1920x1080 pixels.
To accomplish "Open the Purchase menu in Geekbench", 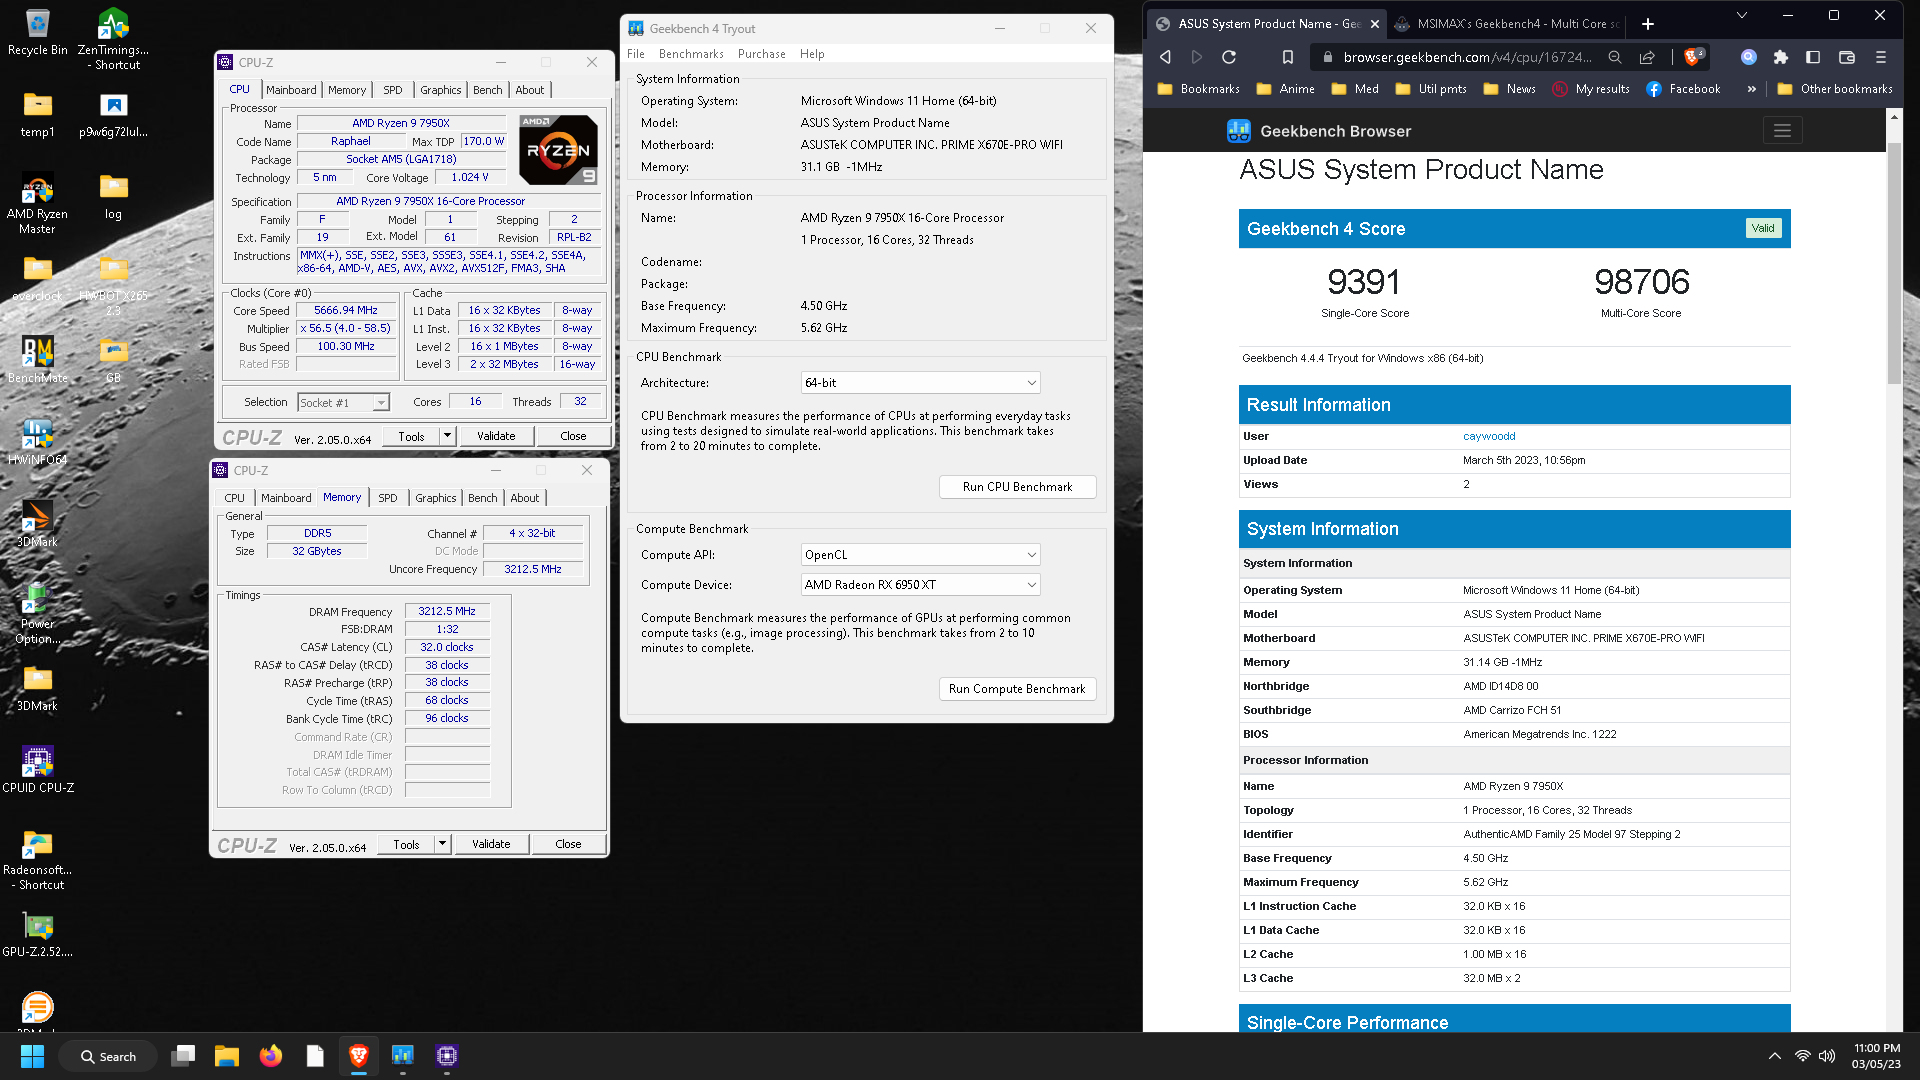I will pyautogui.click(x=762, y=54).
